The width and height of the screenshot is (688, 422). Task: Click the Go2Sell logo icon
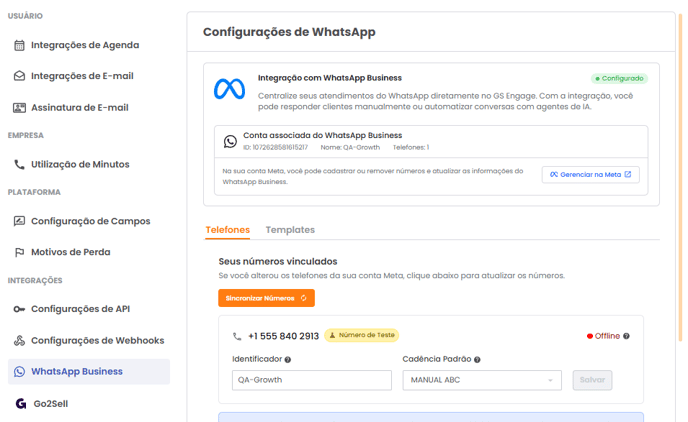20,403
